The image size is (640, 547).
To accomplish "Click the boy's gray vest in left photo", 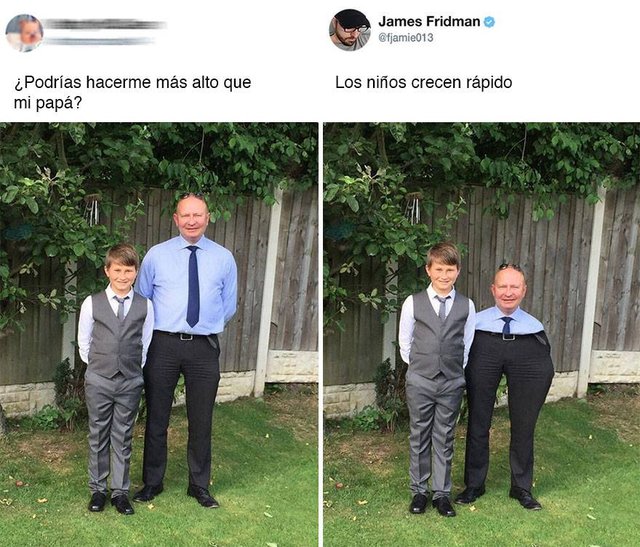I will (x=117, y=335).
